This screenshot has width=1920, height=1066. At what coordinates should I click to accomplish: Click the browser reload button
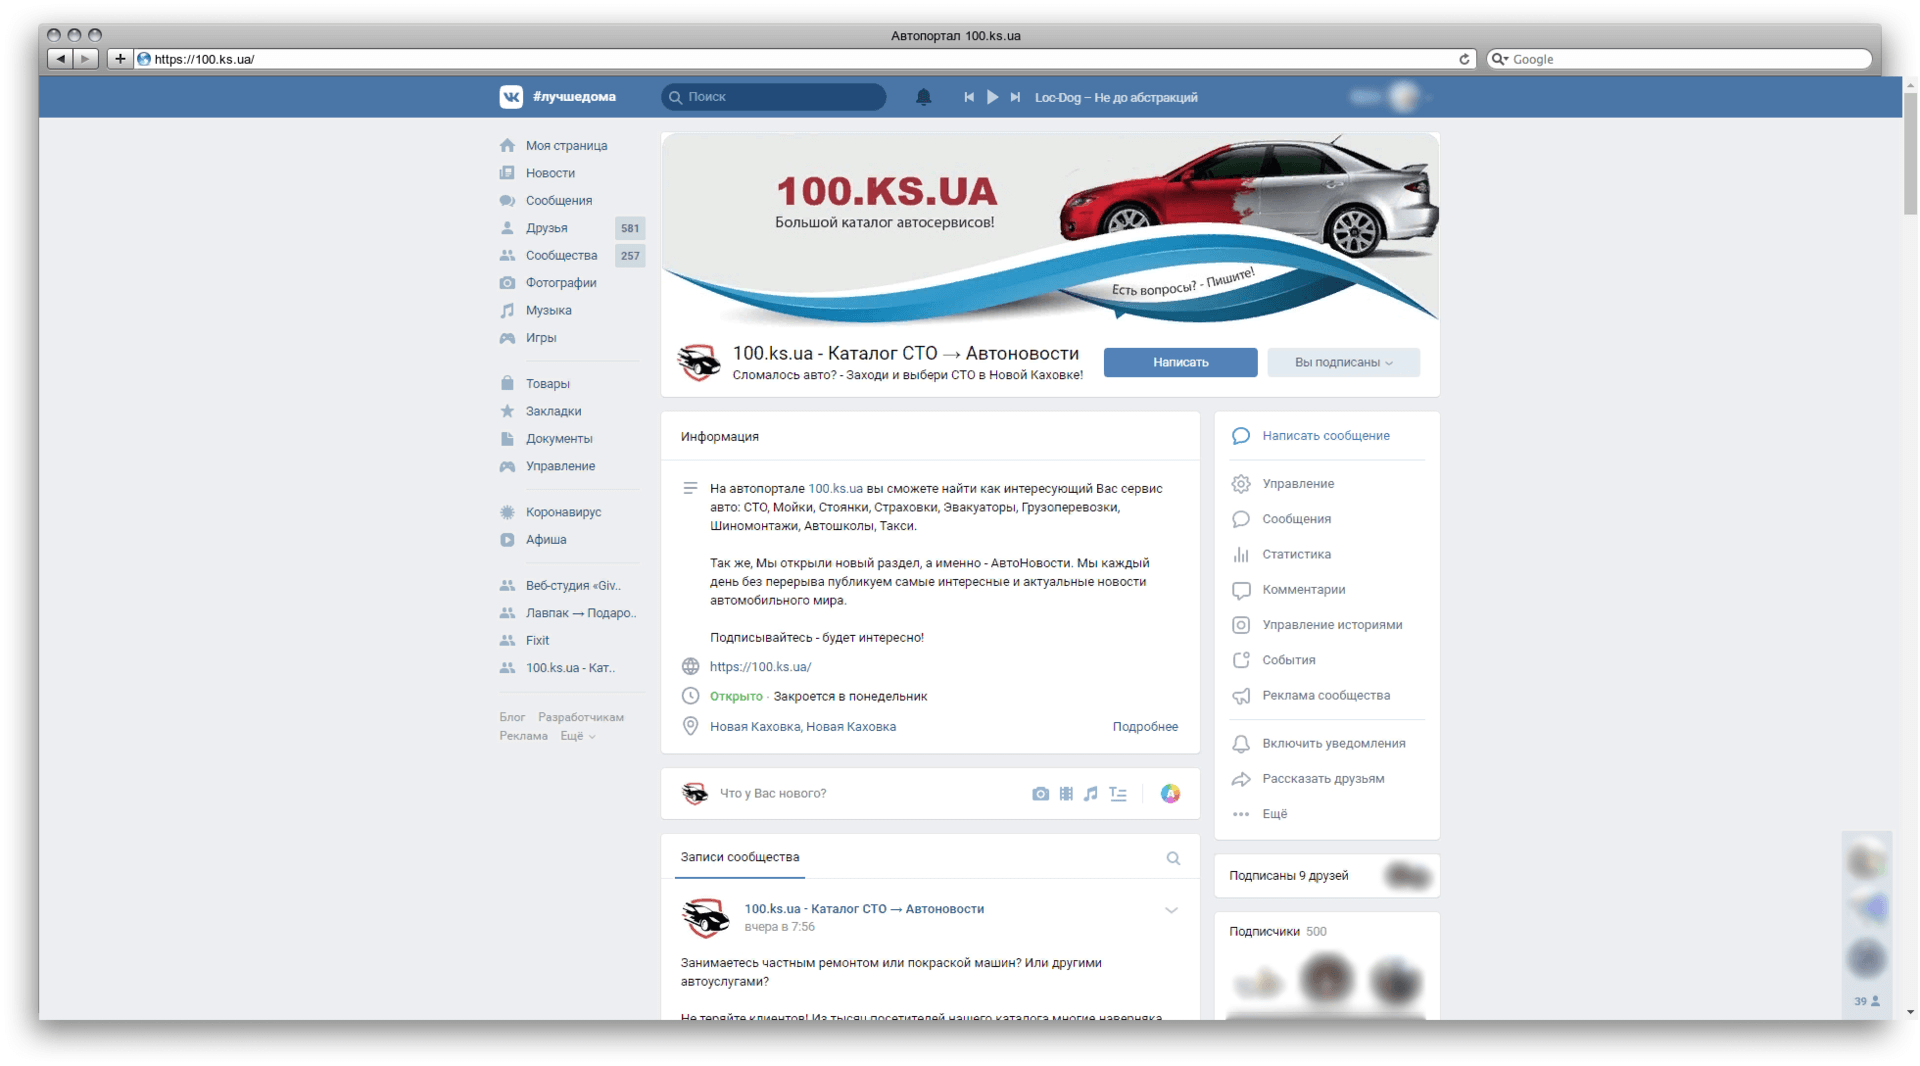click(1464, 59)
